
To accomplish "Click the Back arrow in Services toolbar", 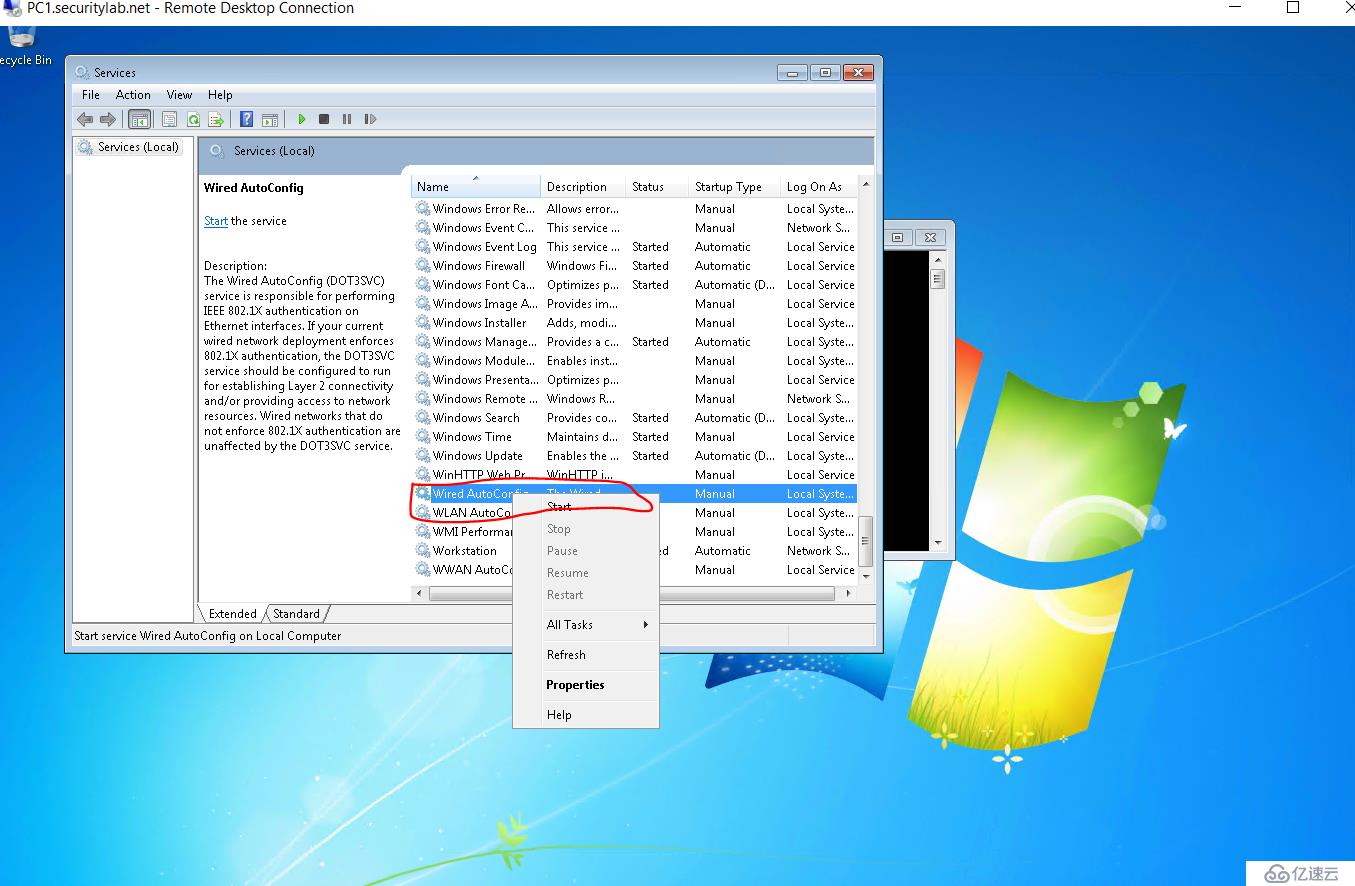I will pyautogui.click(x=85, y=119).
